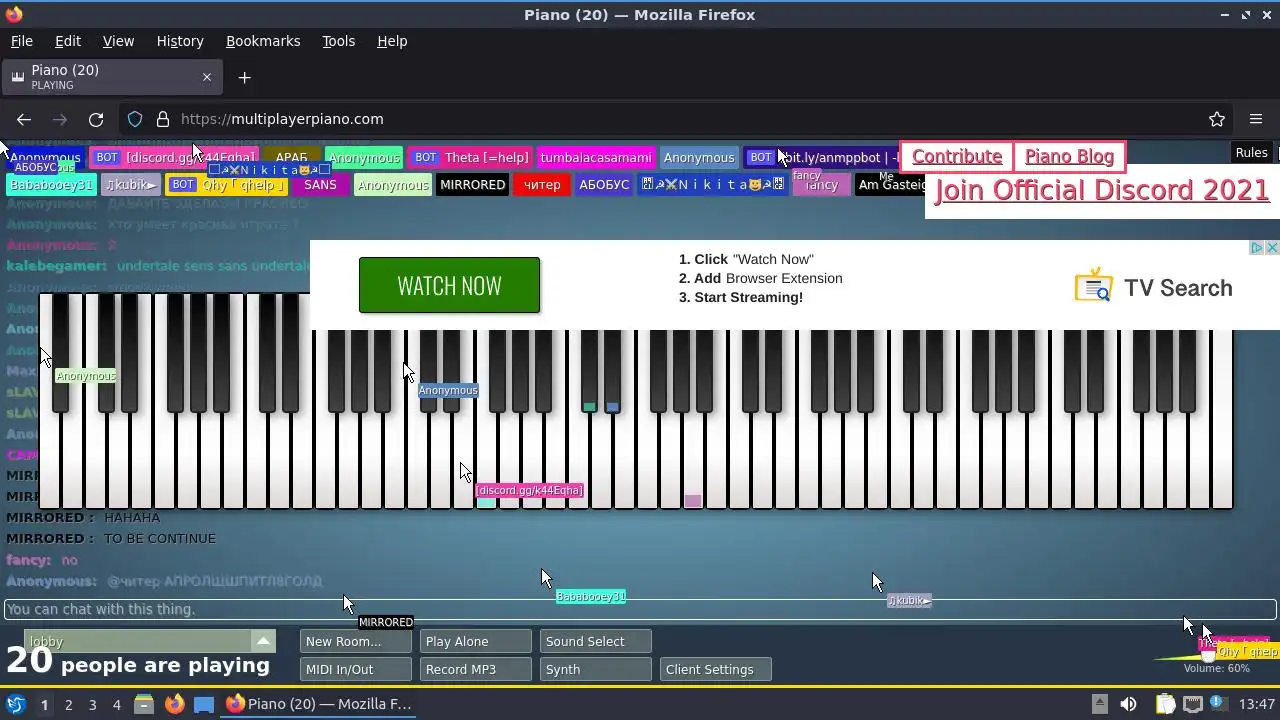Open Join Official Discord 2021 link
Image resolution: width=1280 pixels, height=720 pixels.
point(1101,190)
